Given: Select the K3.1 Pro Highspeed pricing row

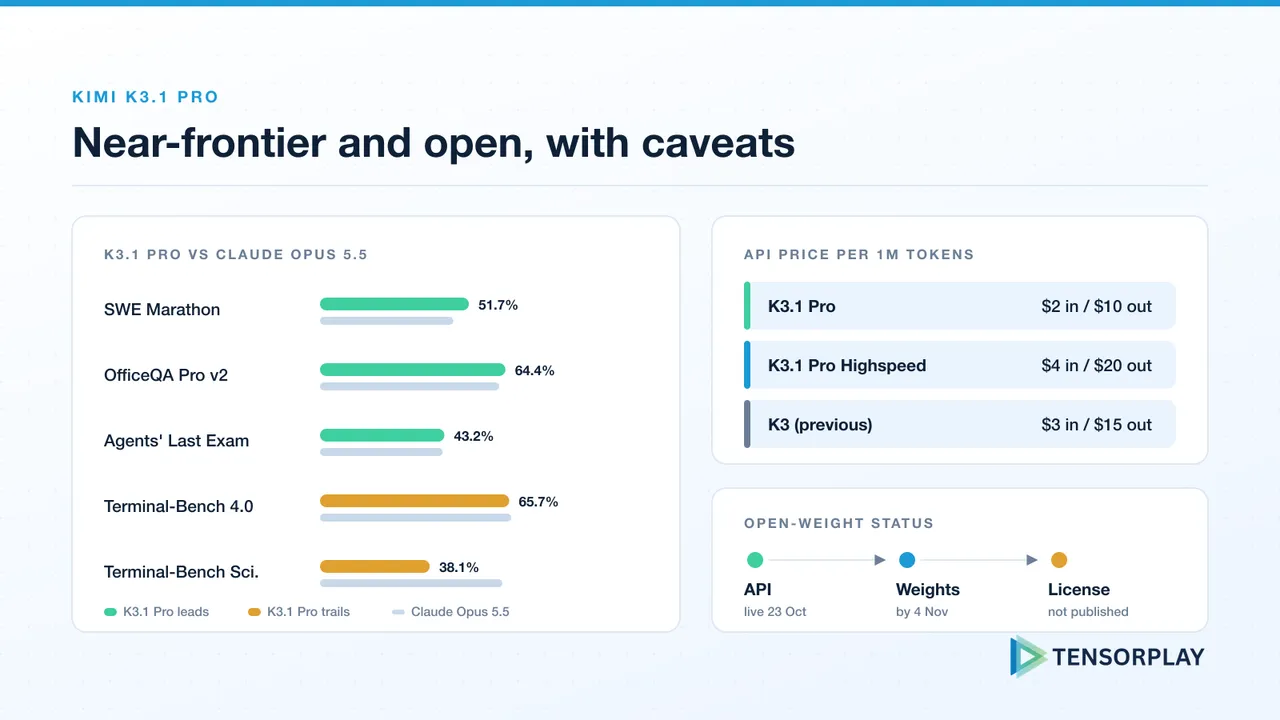Looking at the screenshot, I should (x=960, y=365).
